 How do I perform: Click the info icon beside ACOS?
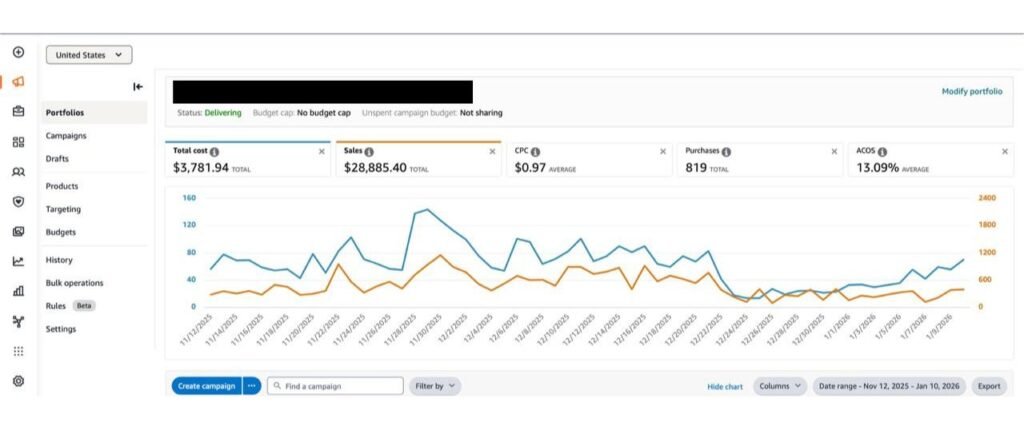coord(882,152)
